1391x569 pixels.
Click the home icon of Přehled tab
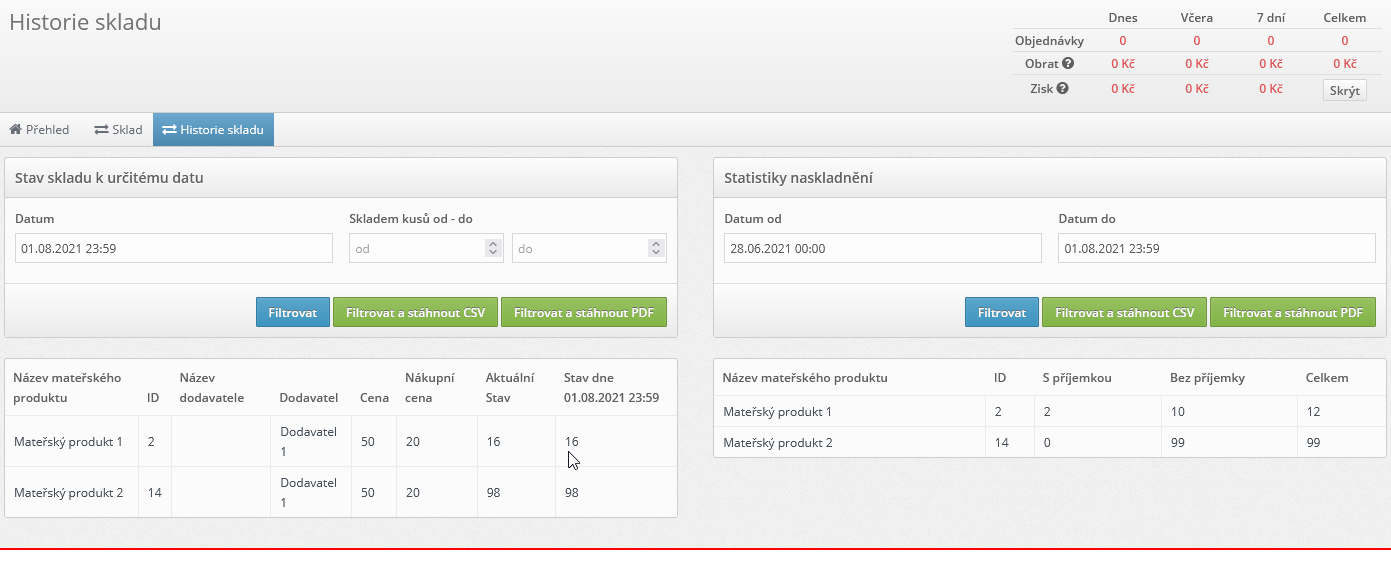pos(15,129)
